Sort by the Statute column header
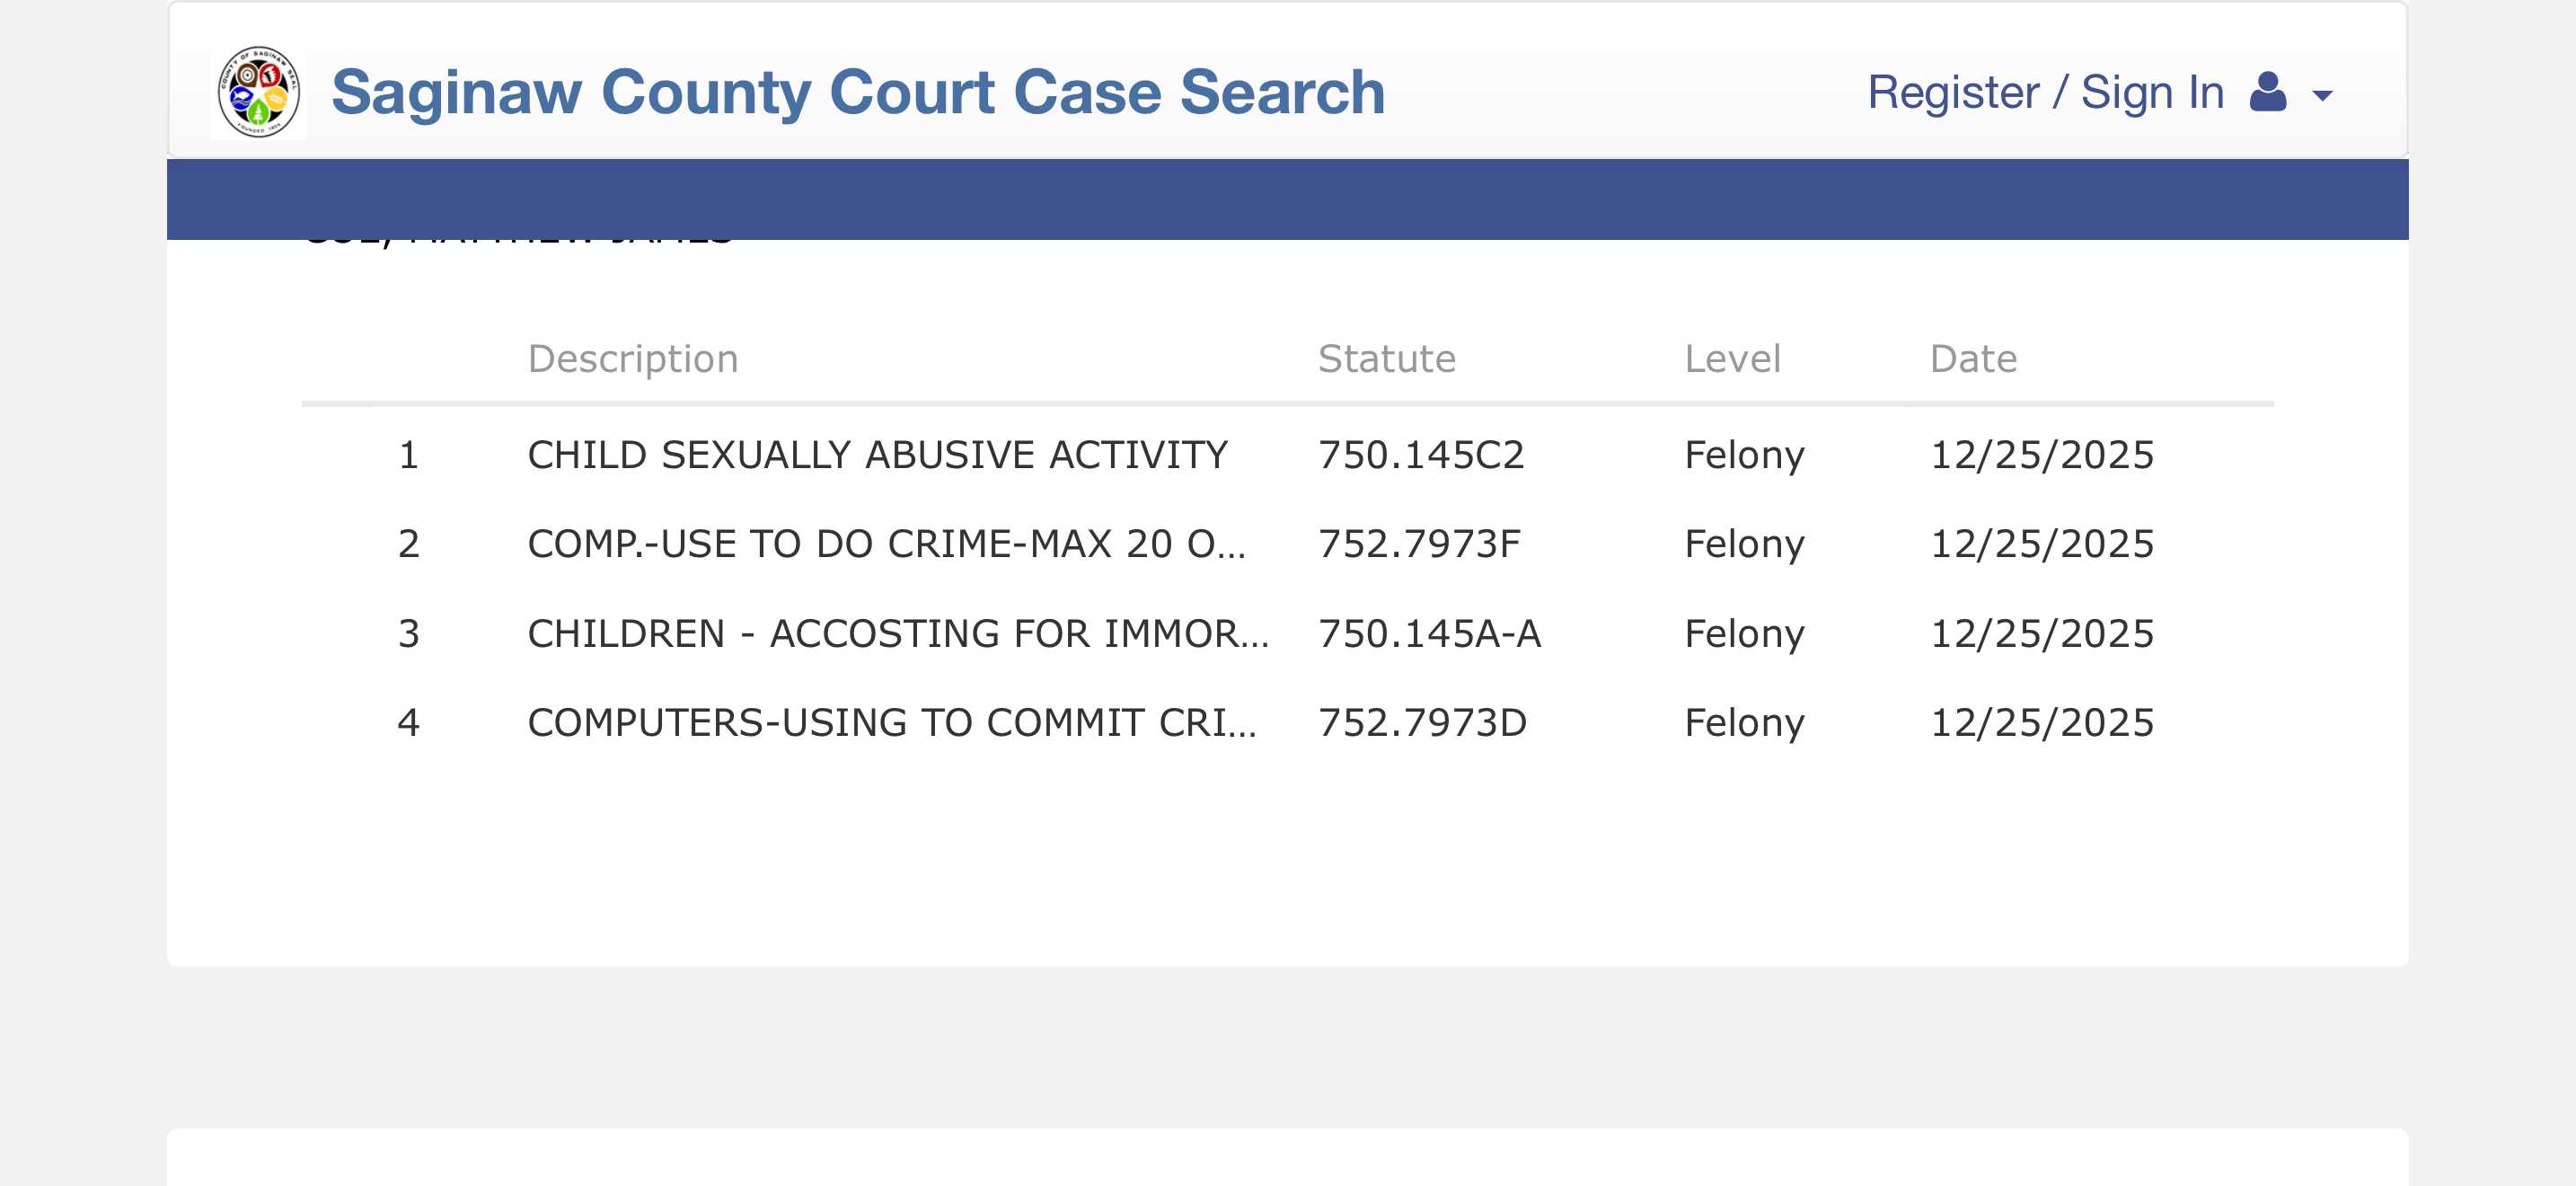Viewport: 2576px width, 1186px height. [x=1386, y=359]
